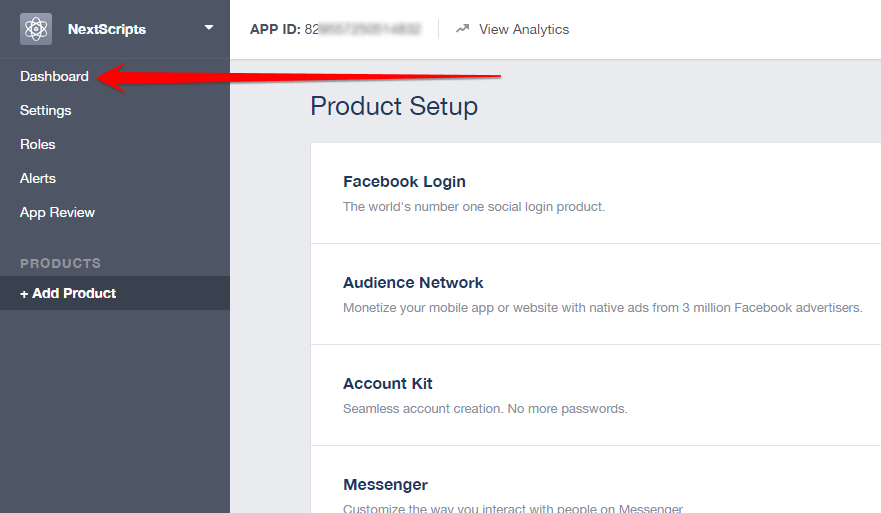Click the 'Monetize your mobile app' description
This screenshot has width=881, height=513.
[x=602, y=308]
